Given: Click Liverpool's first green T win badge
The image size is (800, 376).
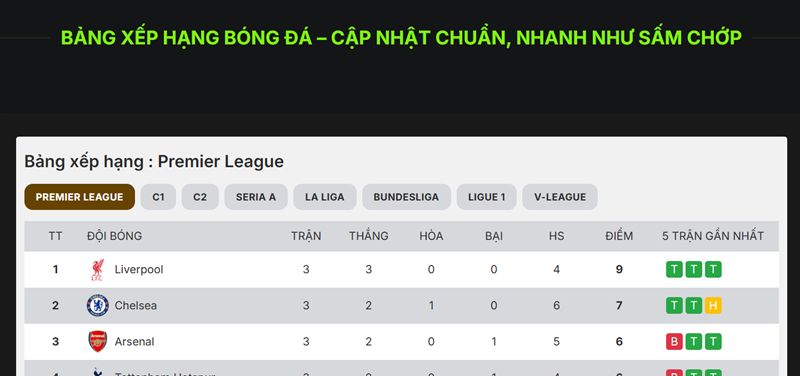Looking at the screenshot, I should pos(674,269).
